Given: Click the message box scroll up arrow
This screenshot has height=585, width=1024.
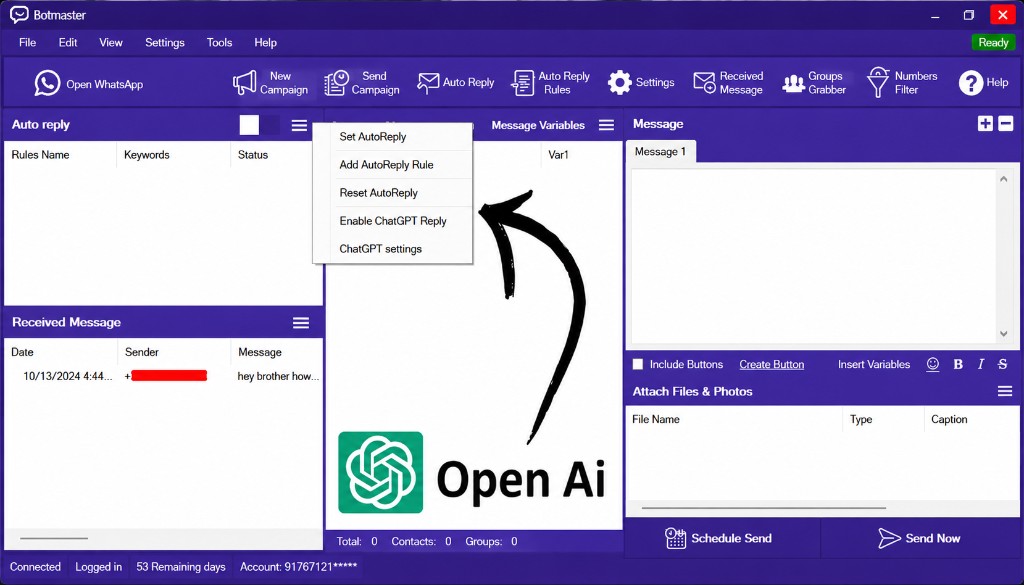Looking at the screenshot, I should (x=1004, y=178).
